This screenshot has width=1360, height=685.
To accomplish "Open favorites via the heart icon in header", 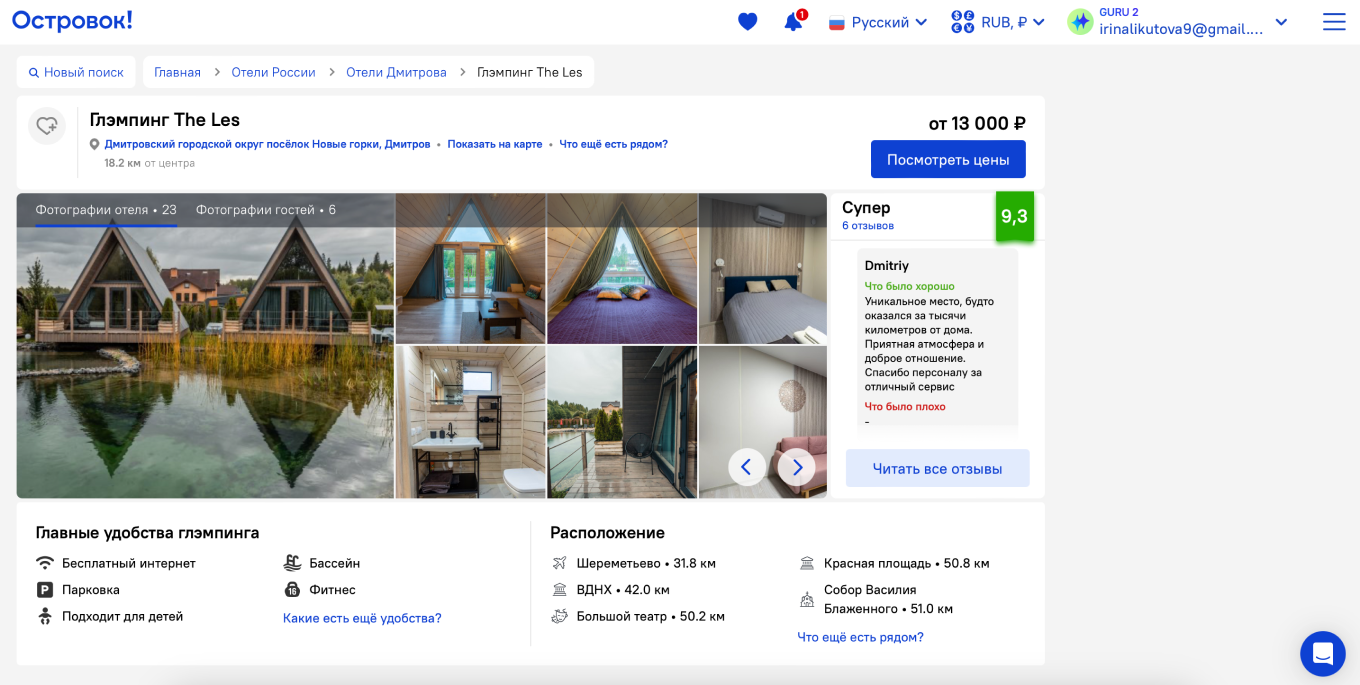I will [x=748, y=22].
